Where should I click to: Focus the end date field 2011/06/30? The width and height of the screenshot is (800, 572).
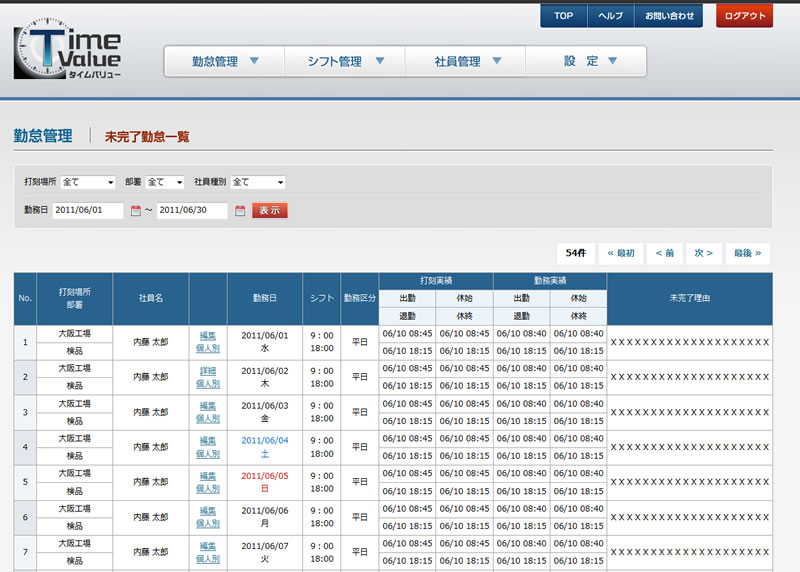(192, 210)
